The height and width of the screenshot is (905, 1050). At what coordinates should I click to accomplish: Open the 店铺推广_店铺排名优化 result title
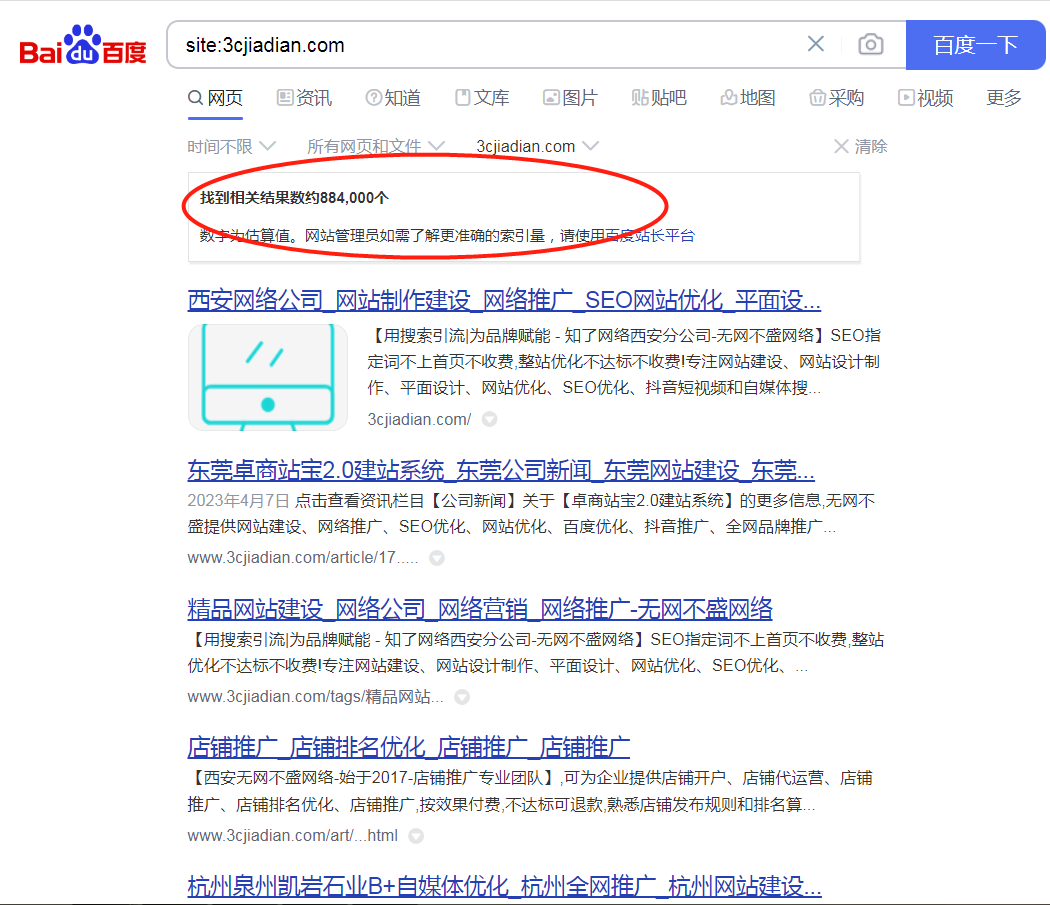[x=408, y=748]
